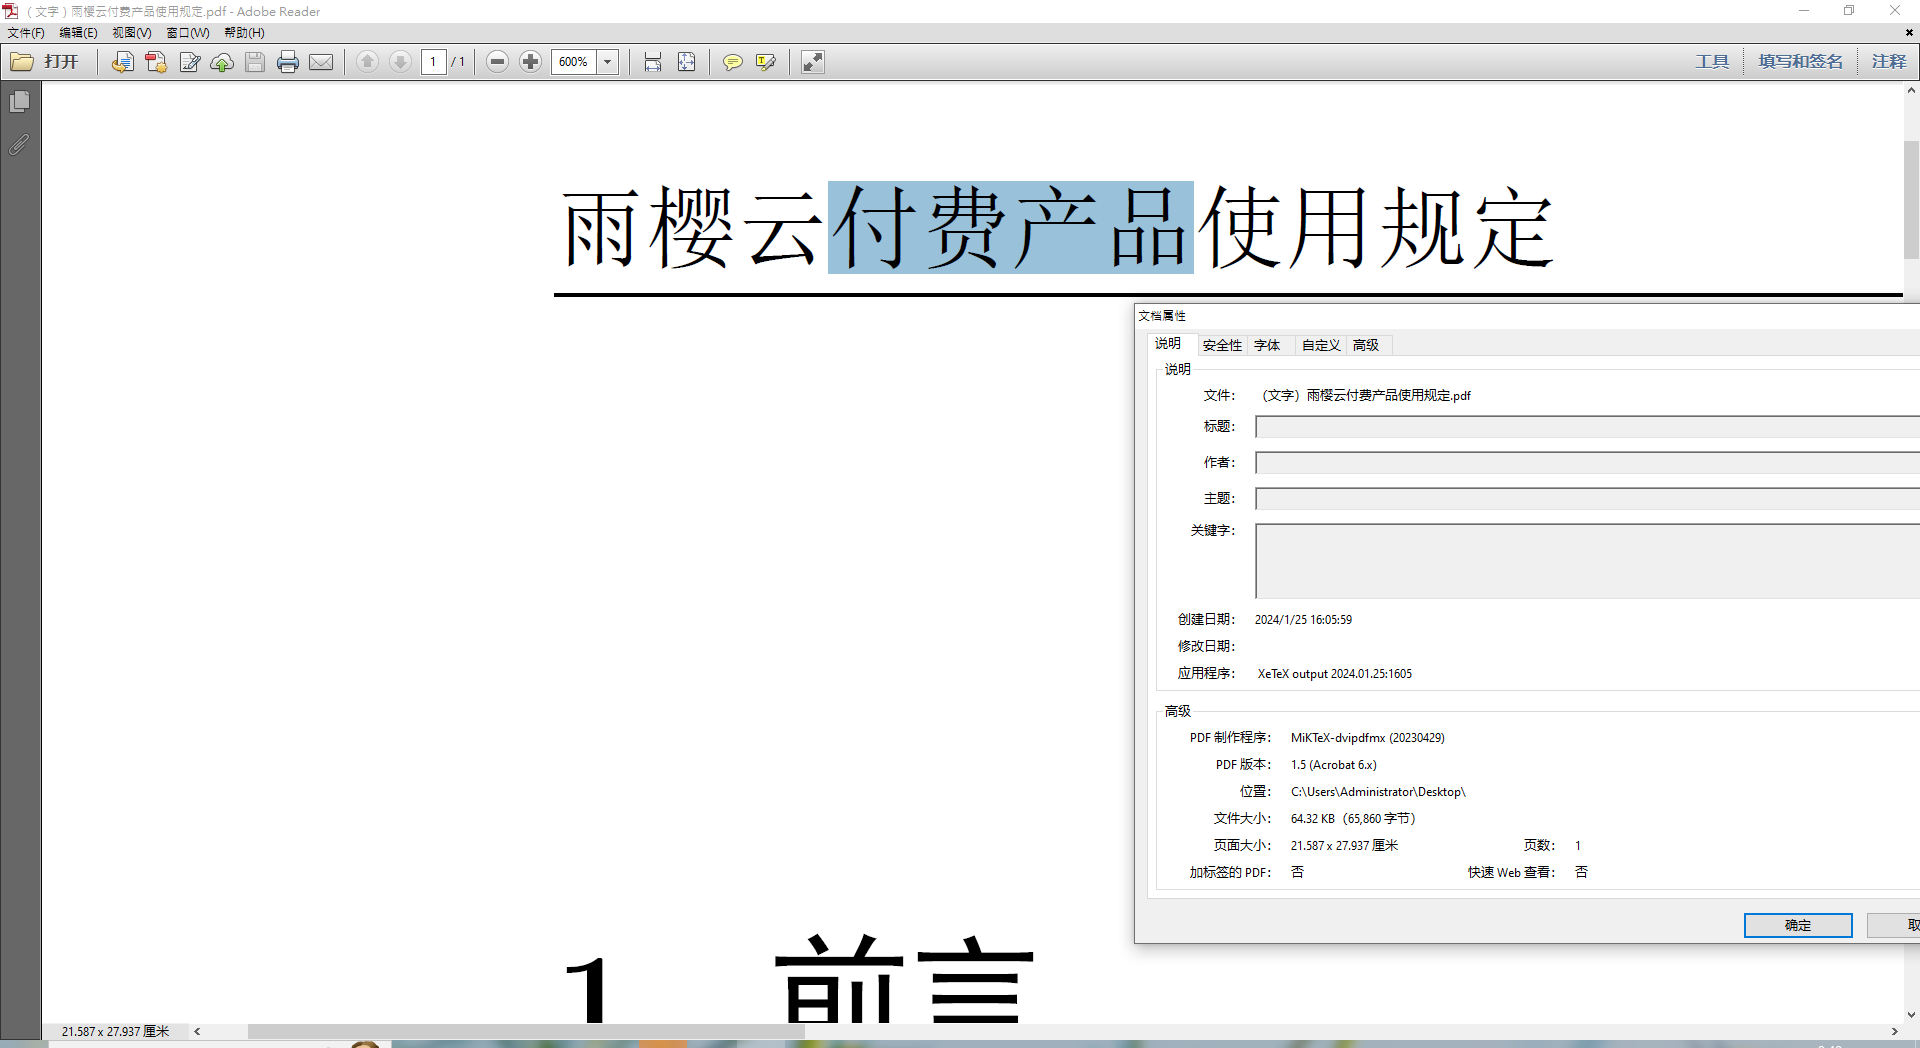The width and height of the screenshot is (1920, 1048).
Task: Click the scroll right arrow
Action: tap(1894, 1031)
